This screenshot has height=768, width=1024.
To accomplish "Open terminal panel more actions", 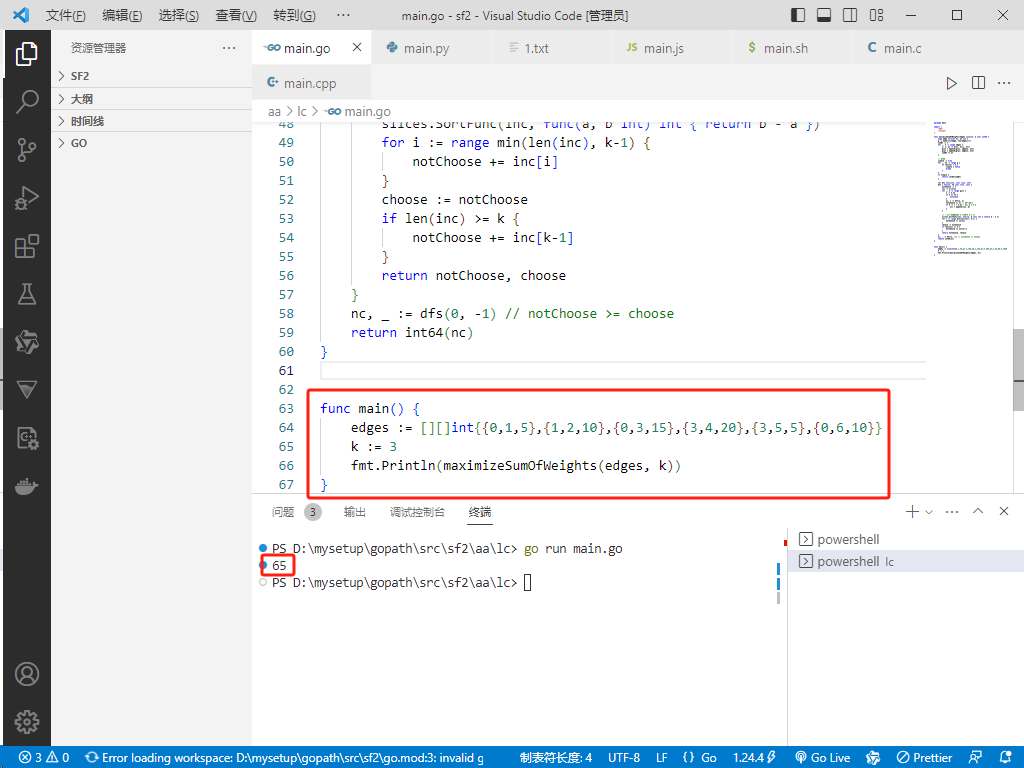I will tap(952, 511).
